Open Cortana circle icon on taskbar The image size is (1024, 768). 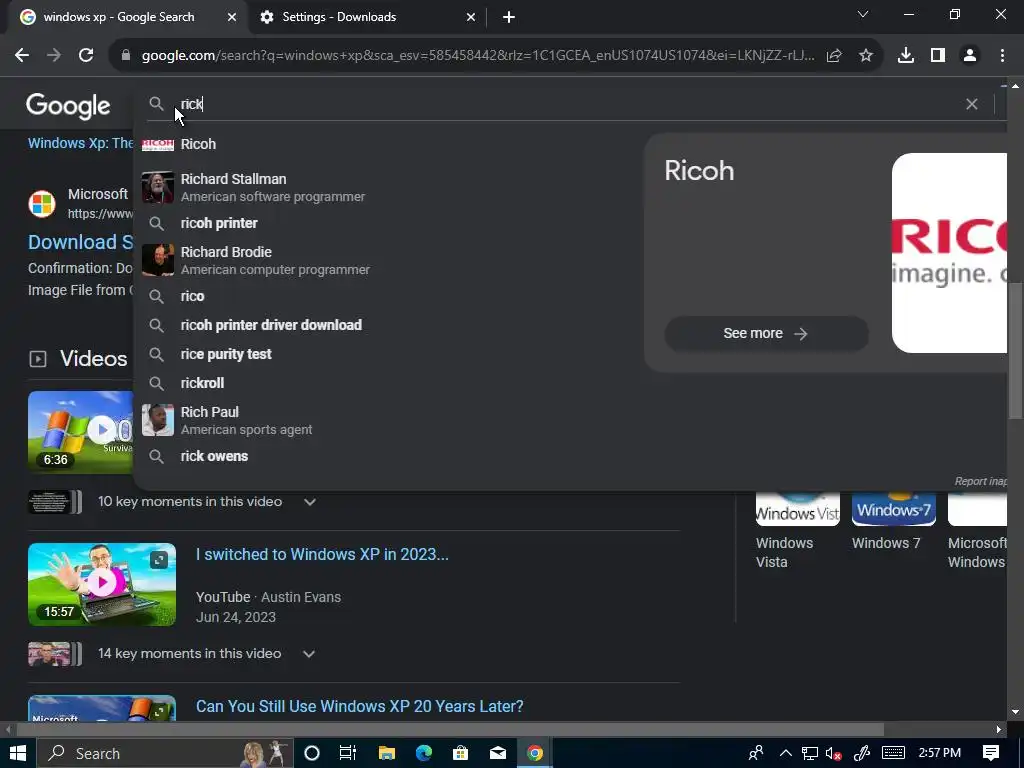pyautogui.click(x=312, y=753)
